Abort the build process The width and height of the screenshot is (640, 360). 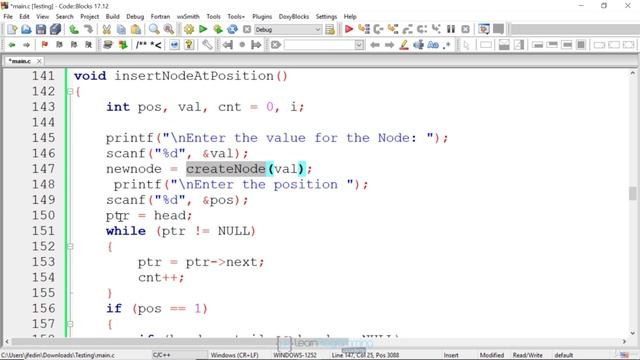coord(247,29)
